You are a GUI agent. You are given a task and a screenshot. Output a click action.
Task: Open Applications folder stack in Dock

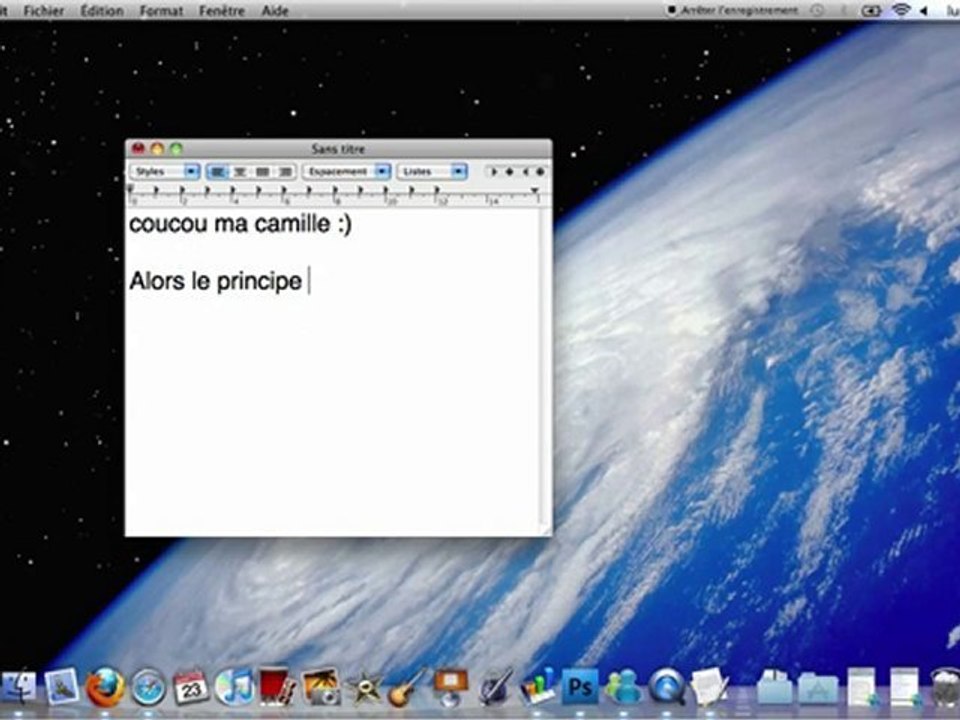[817, 688]
